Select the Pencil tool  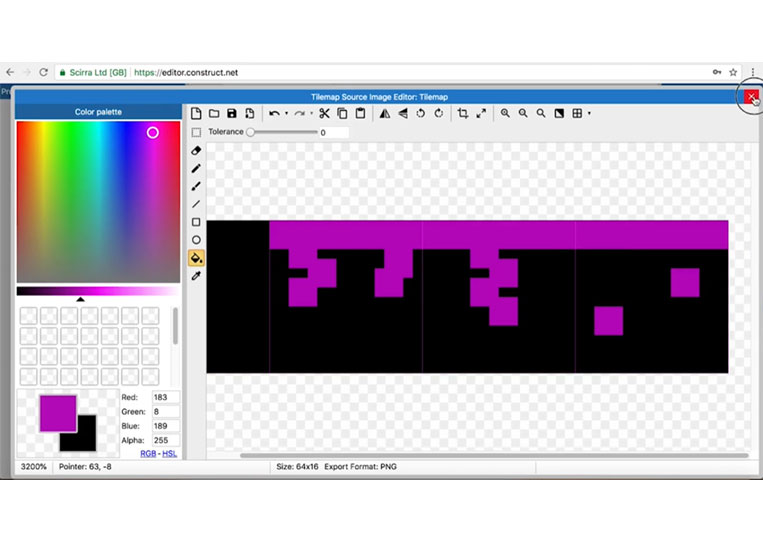(x=196, y=168)
